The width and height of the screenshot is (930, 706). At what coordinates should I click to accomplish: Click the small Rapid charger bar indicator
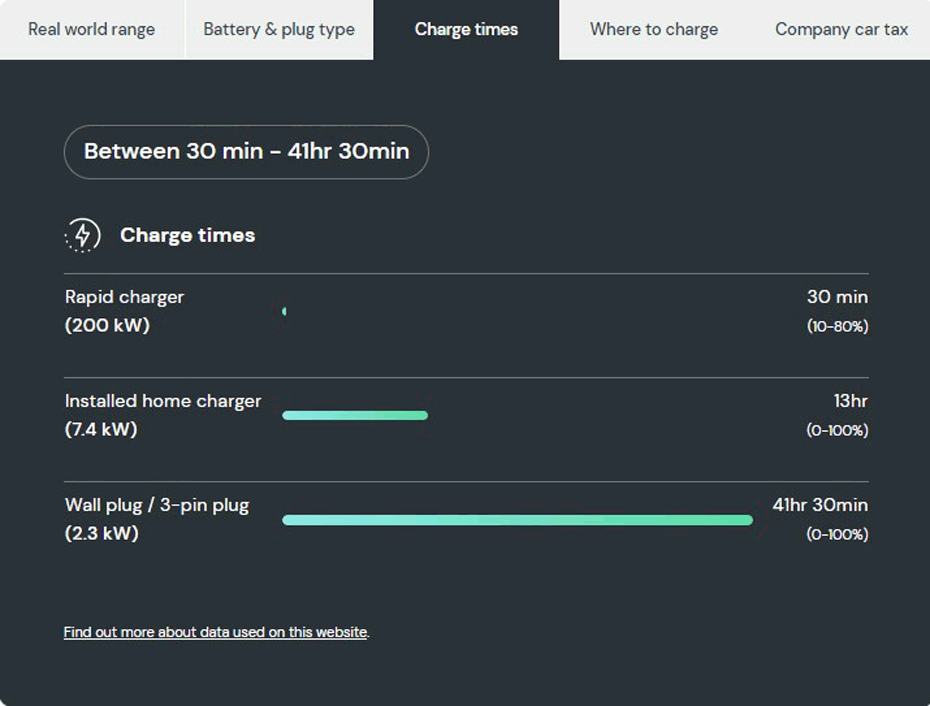(285, 311)
